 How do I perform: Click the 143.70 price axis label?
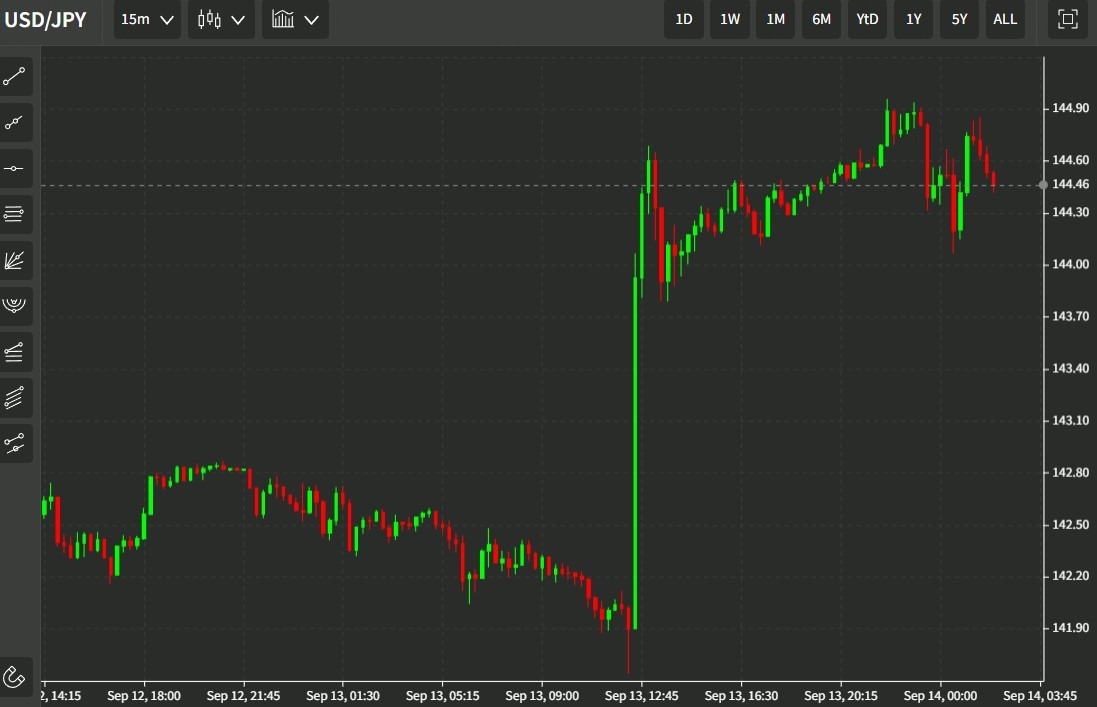pyautogui.click(x=1070, y=316)
